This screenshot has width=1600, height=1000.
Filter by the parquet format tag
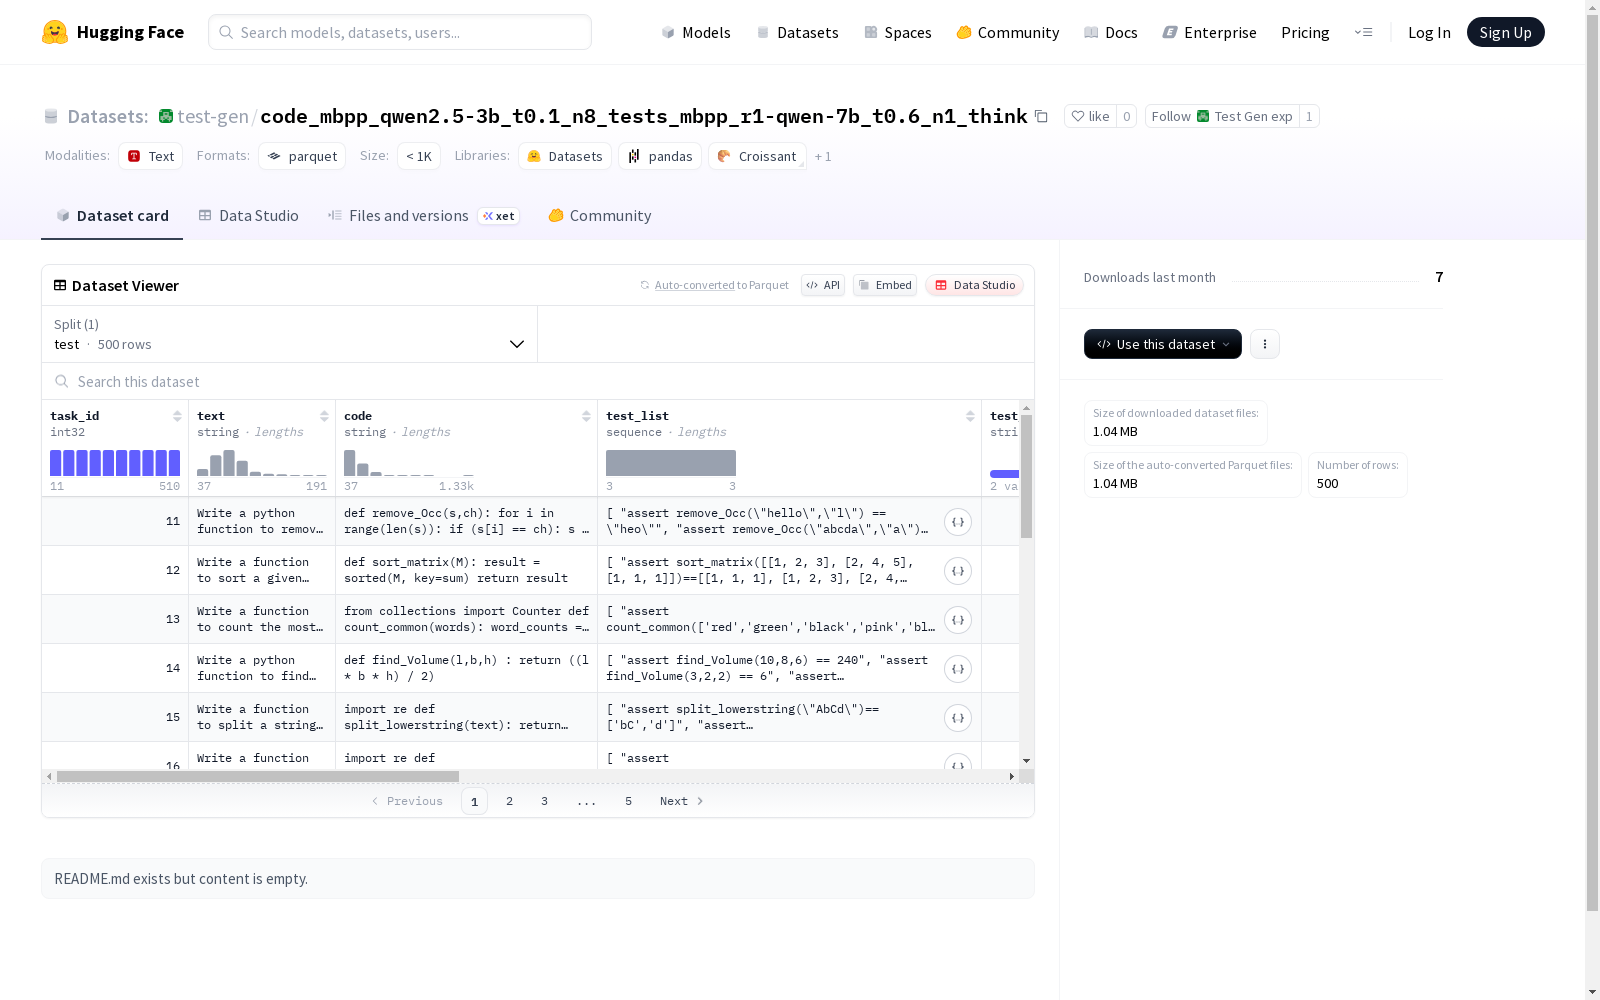click(x=302, y=156)
